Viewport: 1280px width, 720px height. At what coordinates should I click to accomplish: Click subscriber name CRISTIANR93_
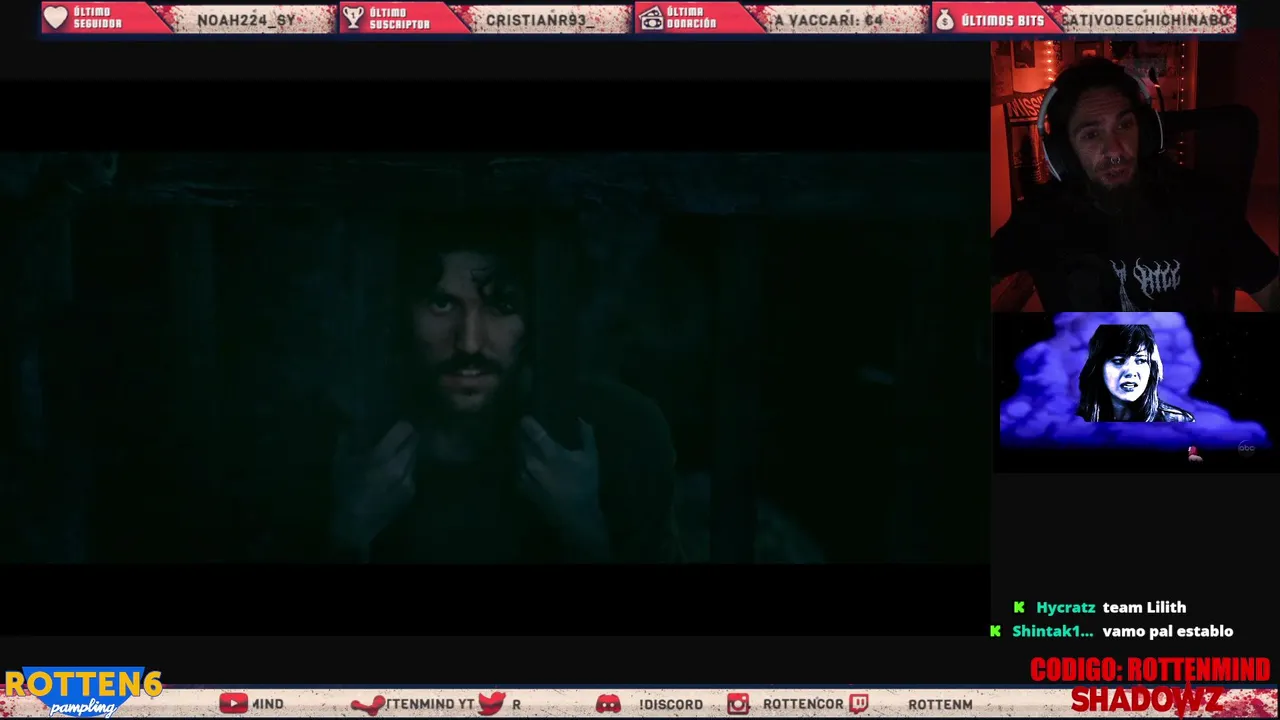pos(539,20)
